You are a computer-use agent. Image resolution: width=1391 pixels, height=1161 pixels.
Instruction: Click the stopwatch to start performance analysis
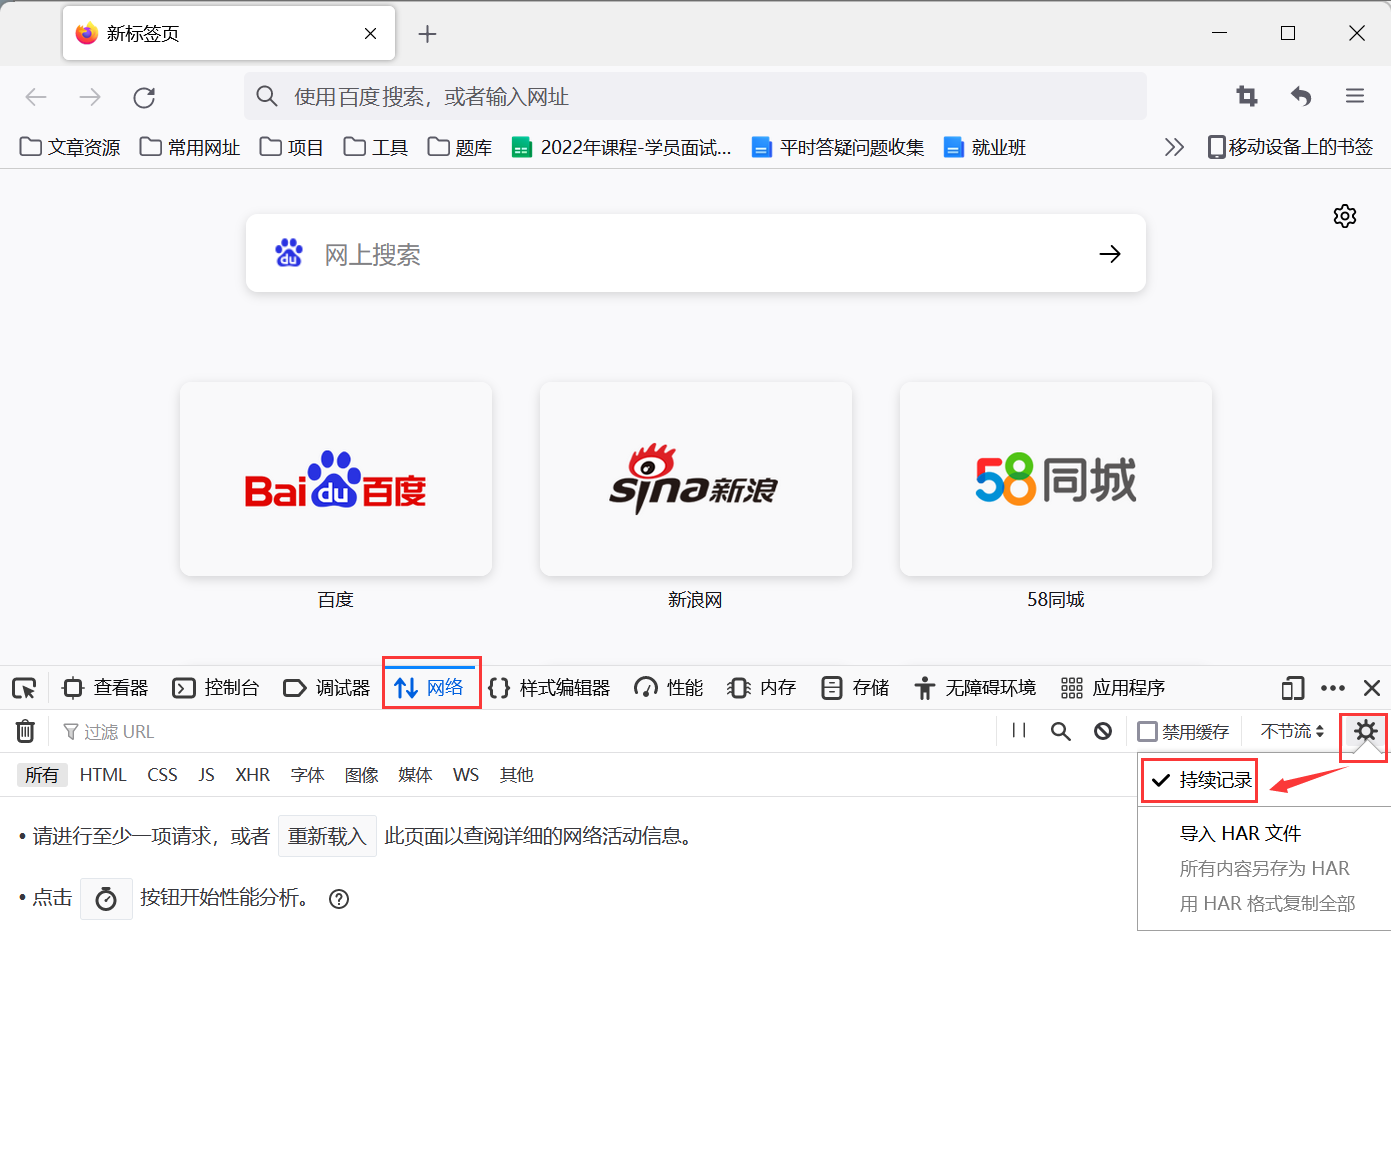(x=106, y=898)
